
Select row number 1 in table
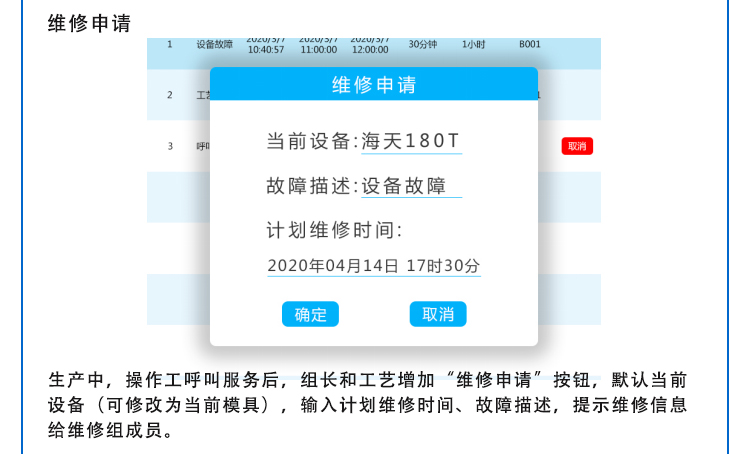point(170,45)
